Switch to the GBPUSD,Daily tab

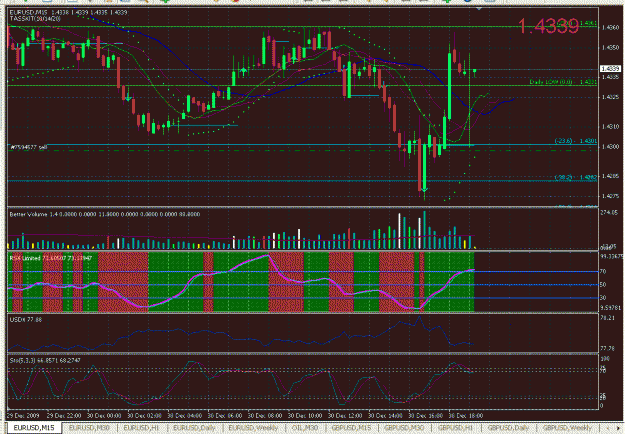tap(508, 428)
